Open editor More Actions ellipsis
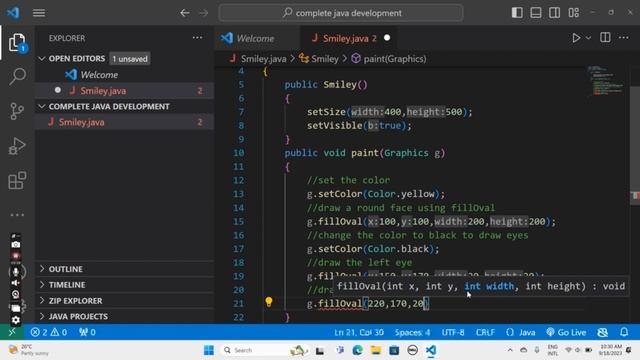Image resolution: width=640 pixels, height=360 pixels. pyautogui.click(x=624, y=38)
